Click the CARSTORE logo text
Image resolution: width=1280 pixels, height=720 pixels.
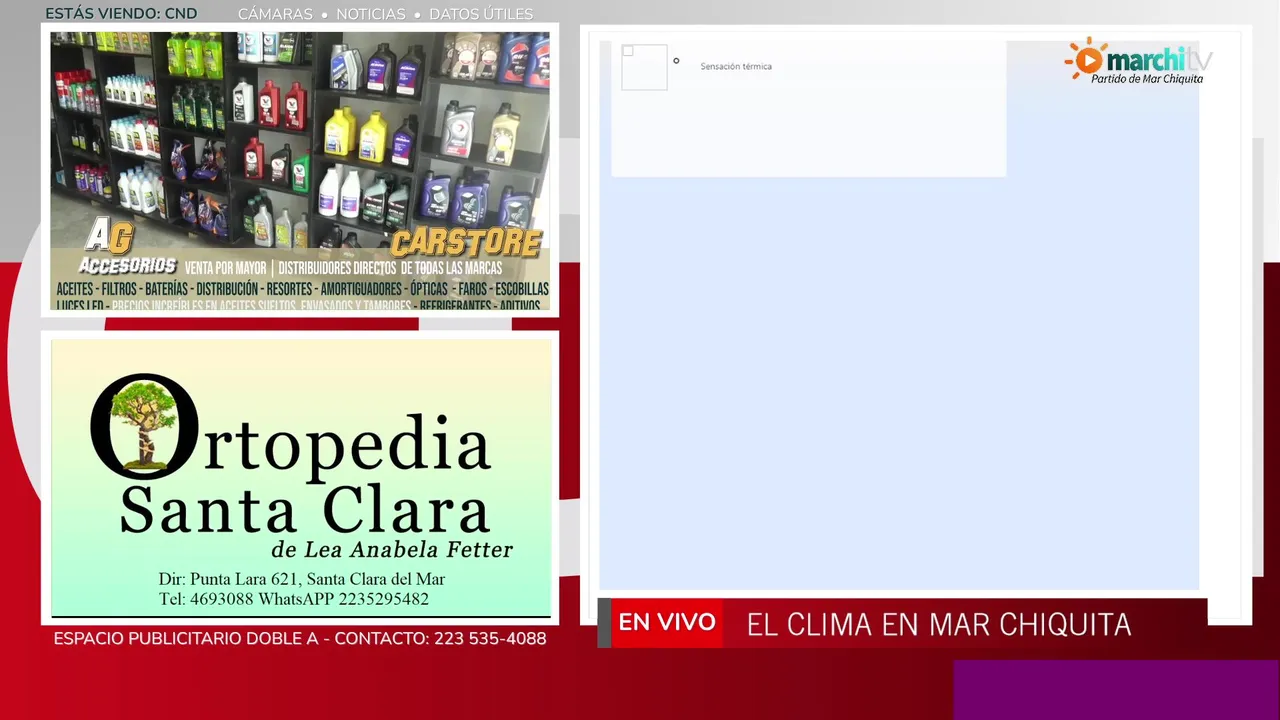[466, 242]
